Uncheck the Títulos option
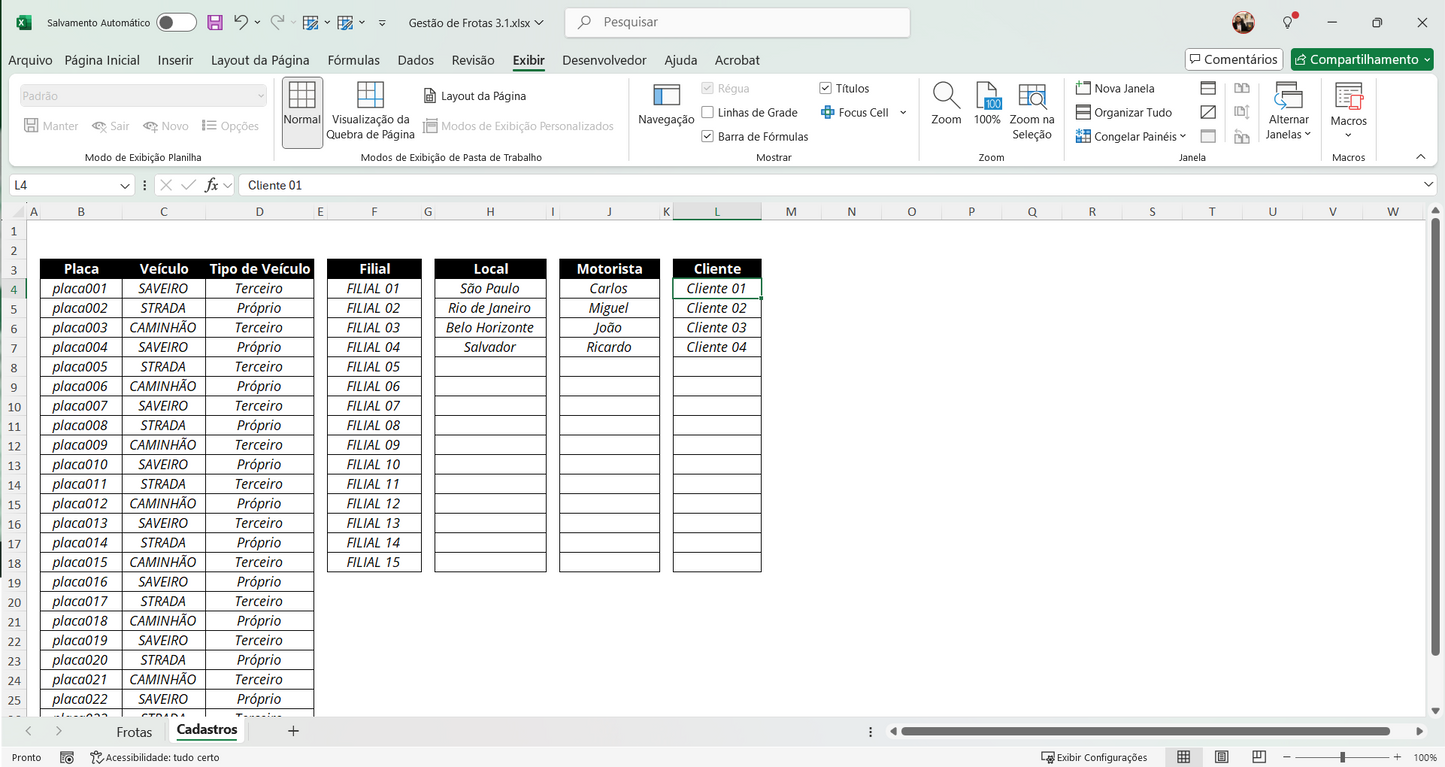Image resolution: width=1445 pixels, height=767 pixels. [825, 88]
